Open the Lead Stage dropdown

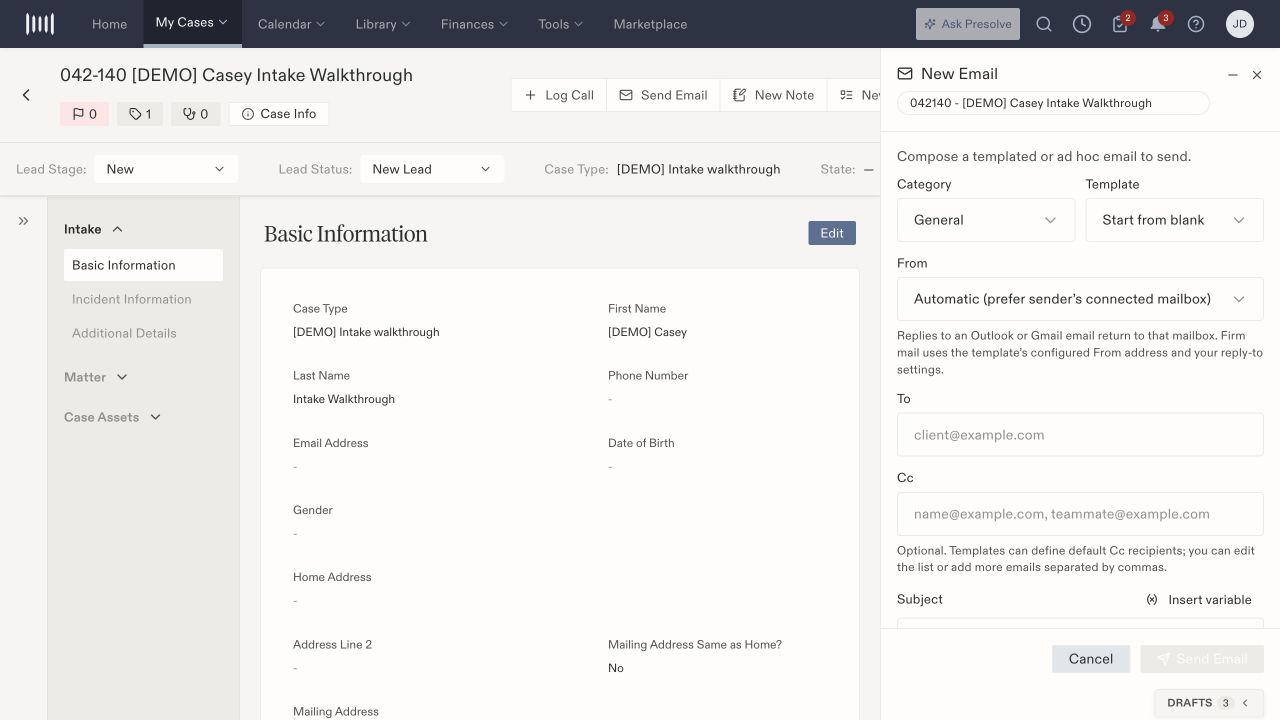166,169
